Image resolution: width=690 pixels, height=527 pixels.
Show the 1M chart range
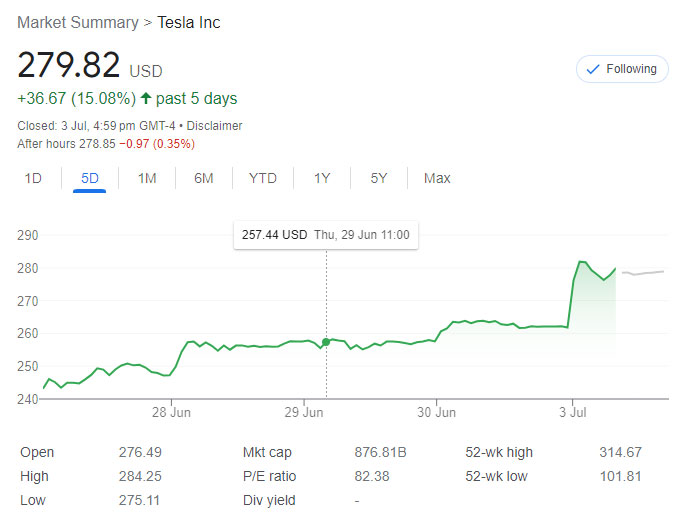(x=147, y=178)
